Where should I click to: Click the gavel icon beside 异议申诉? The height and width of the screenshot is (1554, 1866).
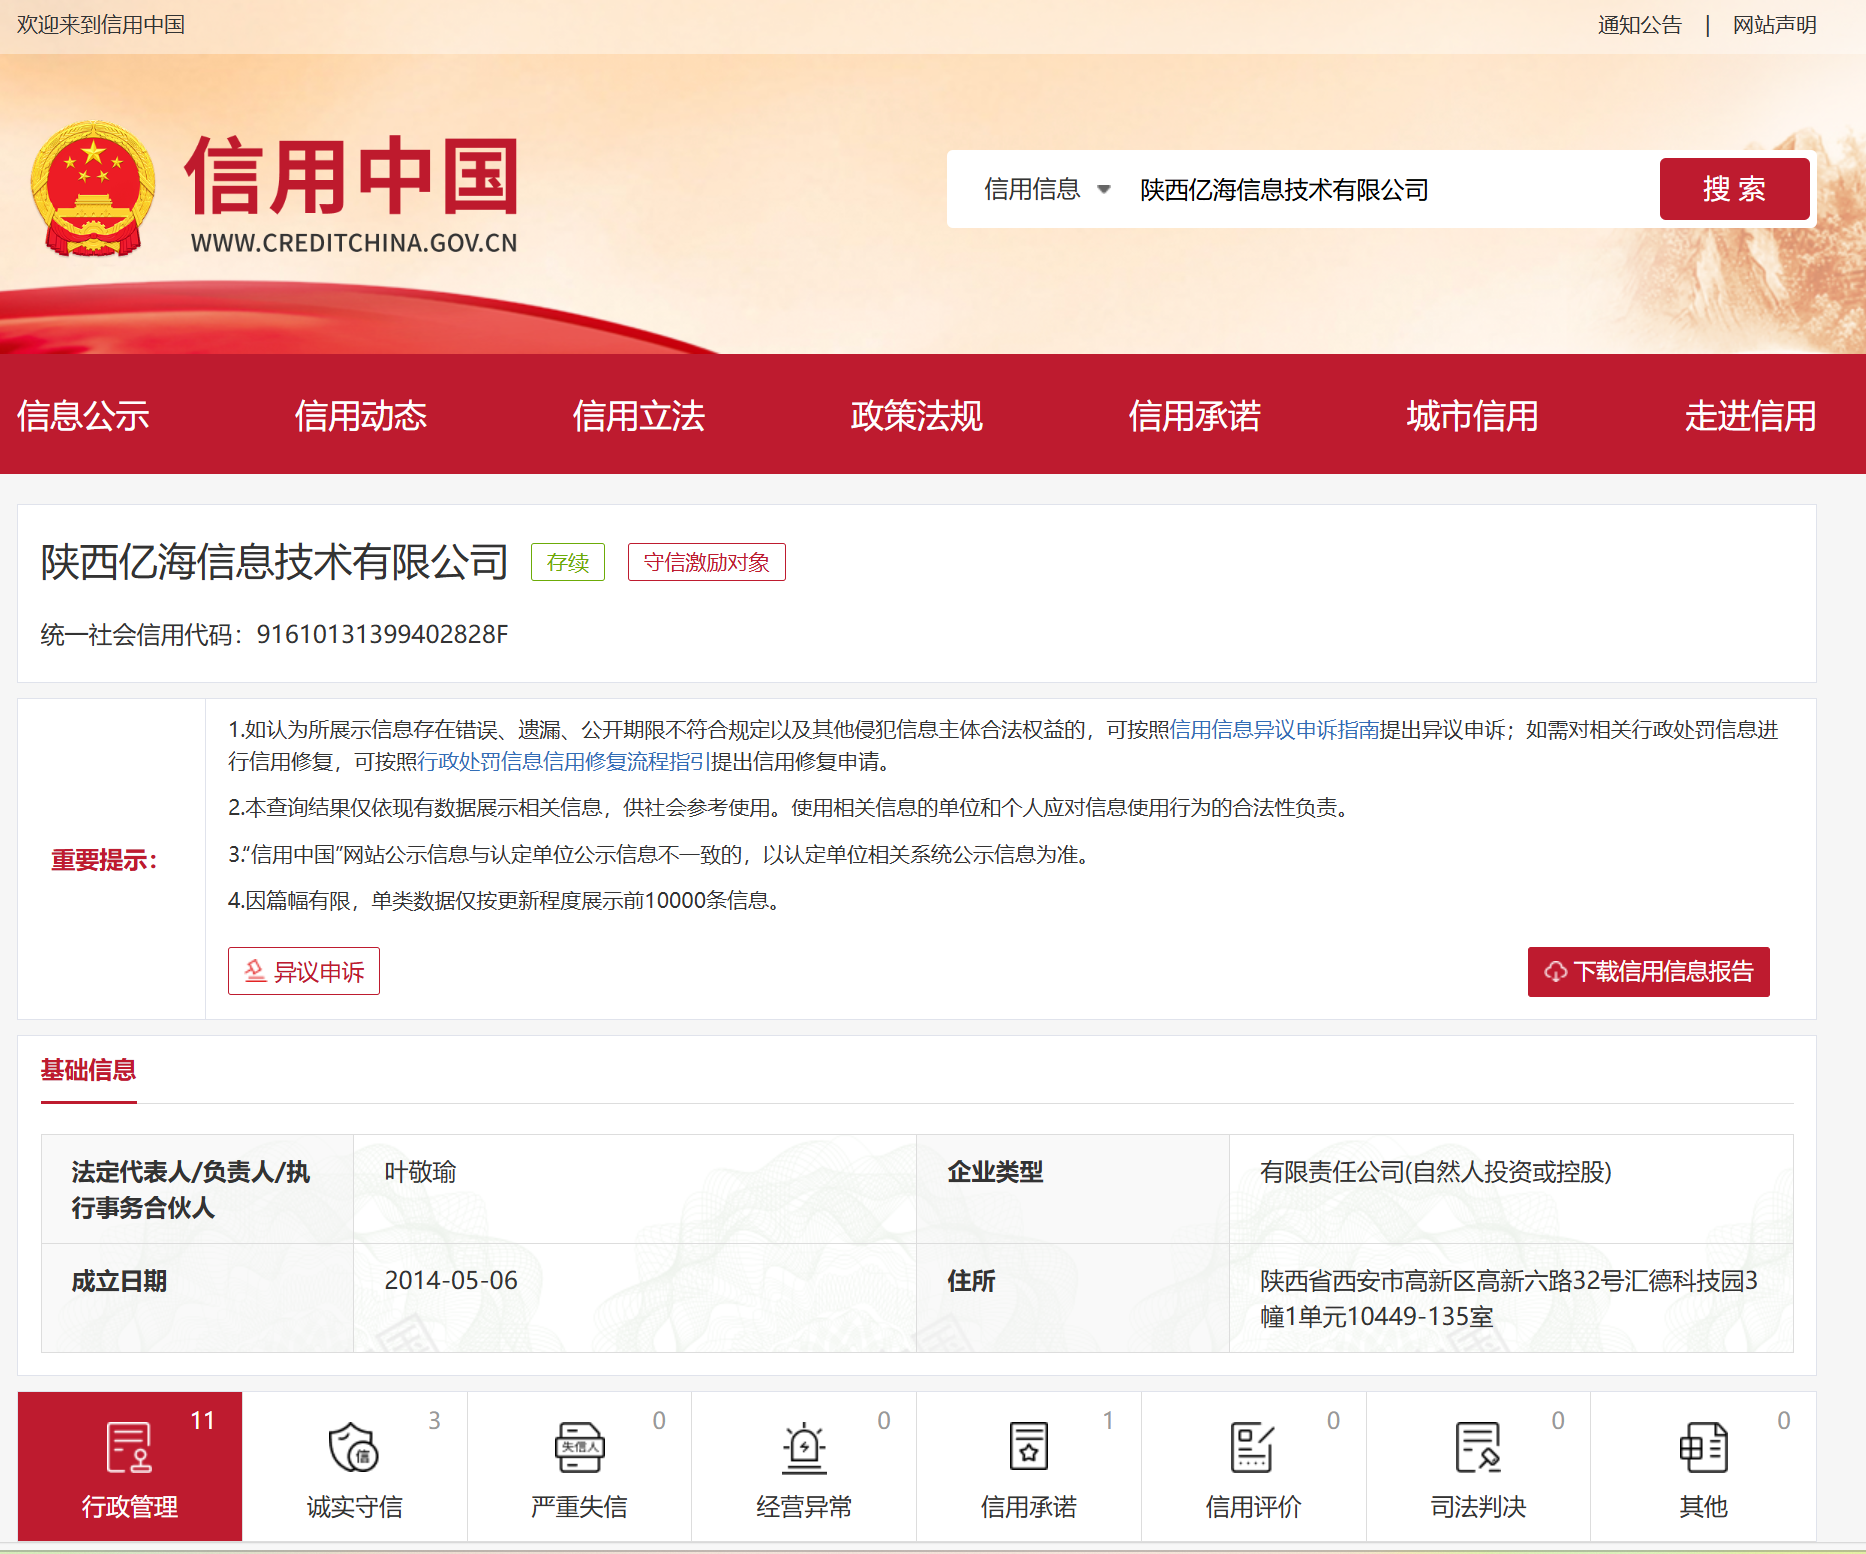tap(255, 971)
